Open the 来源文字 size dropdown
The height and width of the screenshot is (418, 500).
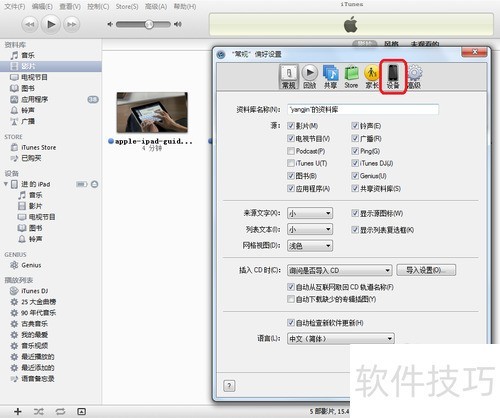point(310,213)
